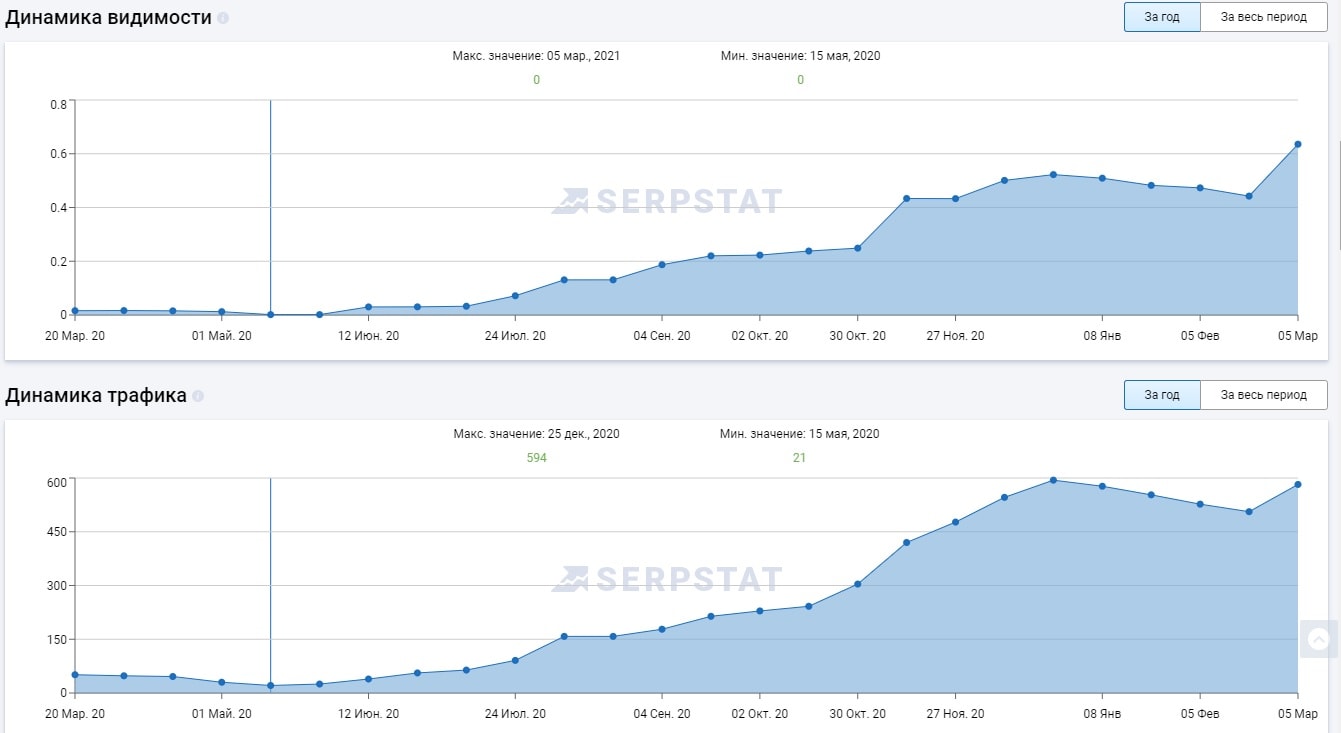Click the 20 Мар. 20 point on traffic chart
Image resolution: width=1341 pixels, height=733 pixels.
75,675
